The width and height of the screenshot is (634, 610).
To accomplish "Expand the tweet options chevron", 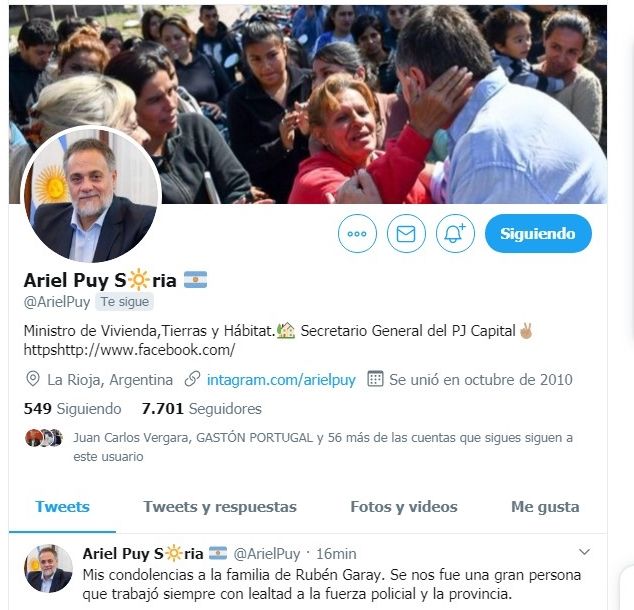I will pos(584,552).
